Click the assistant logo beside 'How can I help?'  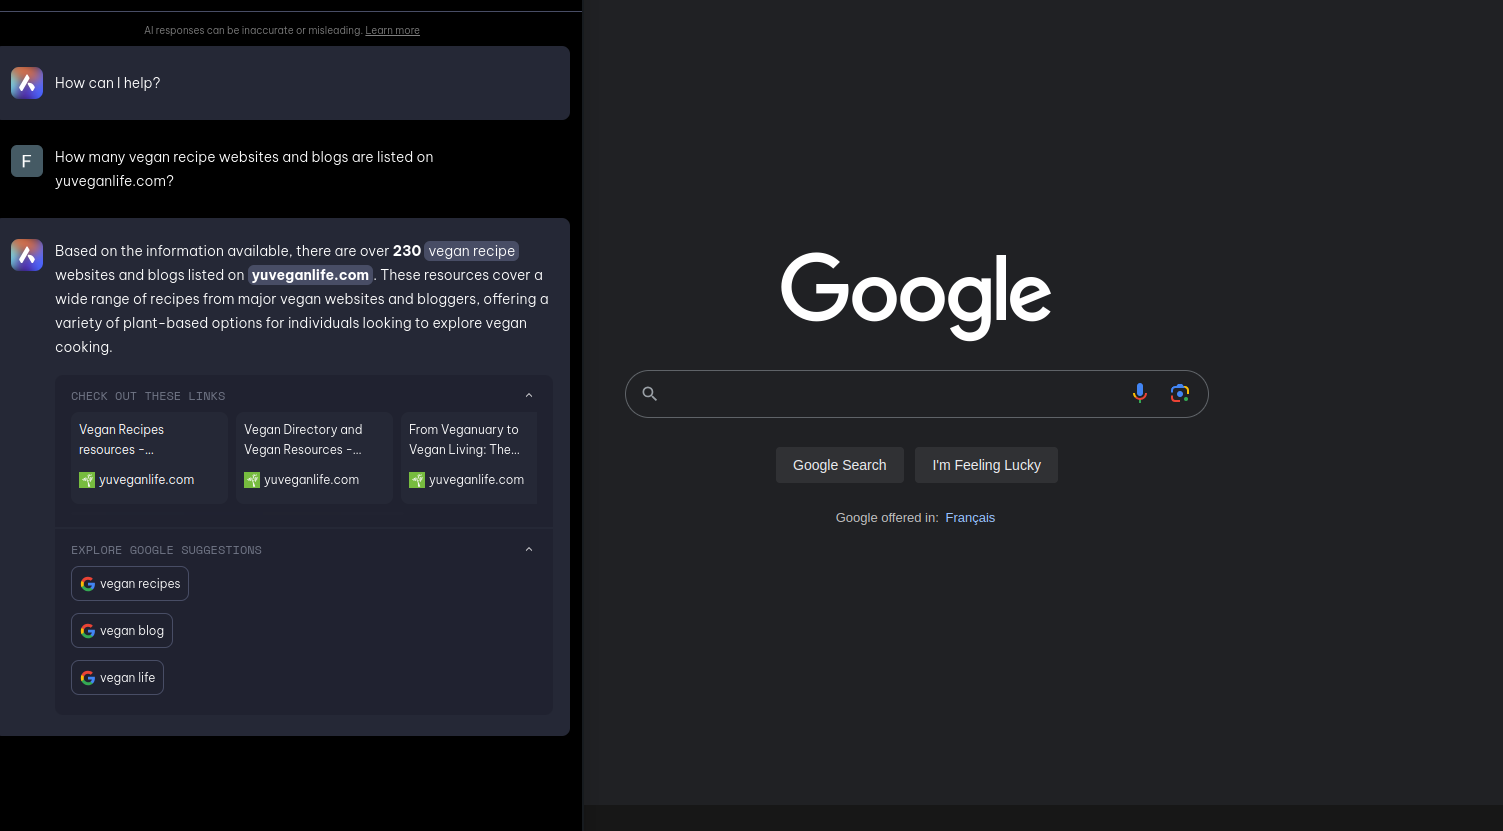(x=27, y=83)
